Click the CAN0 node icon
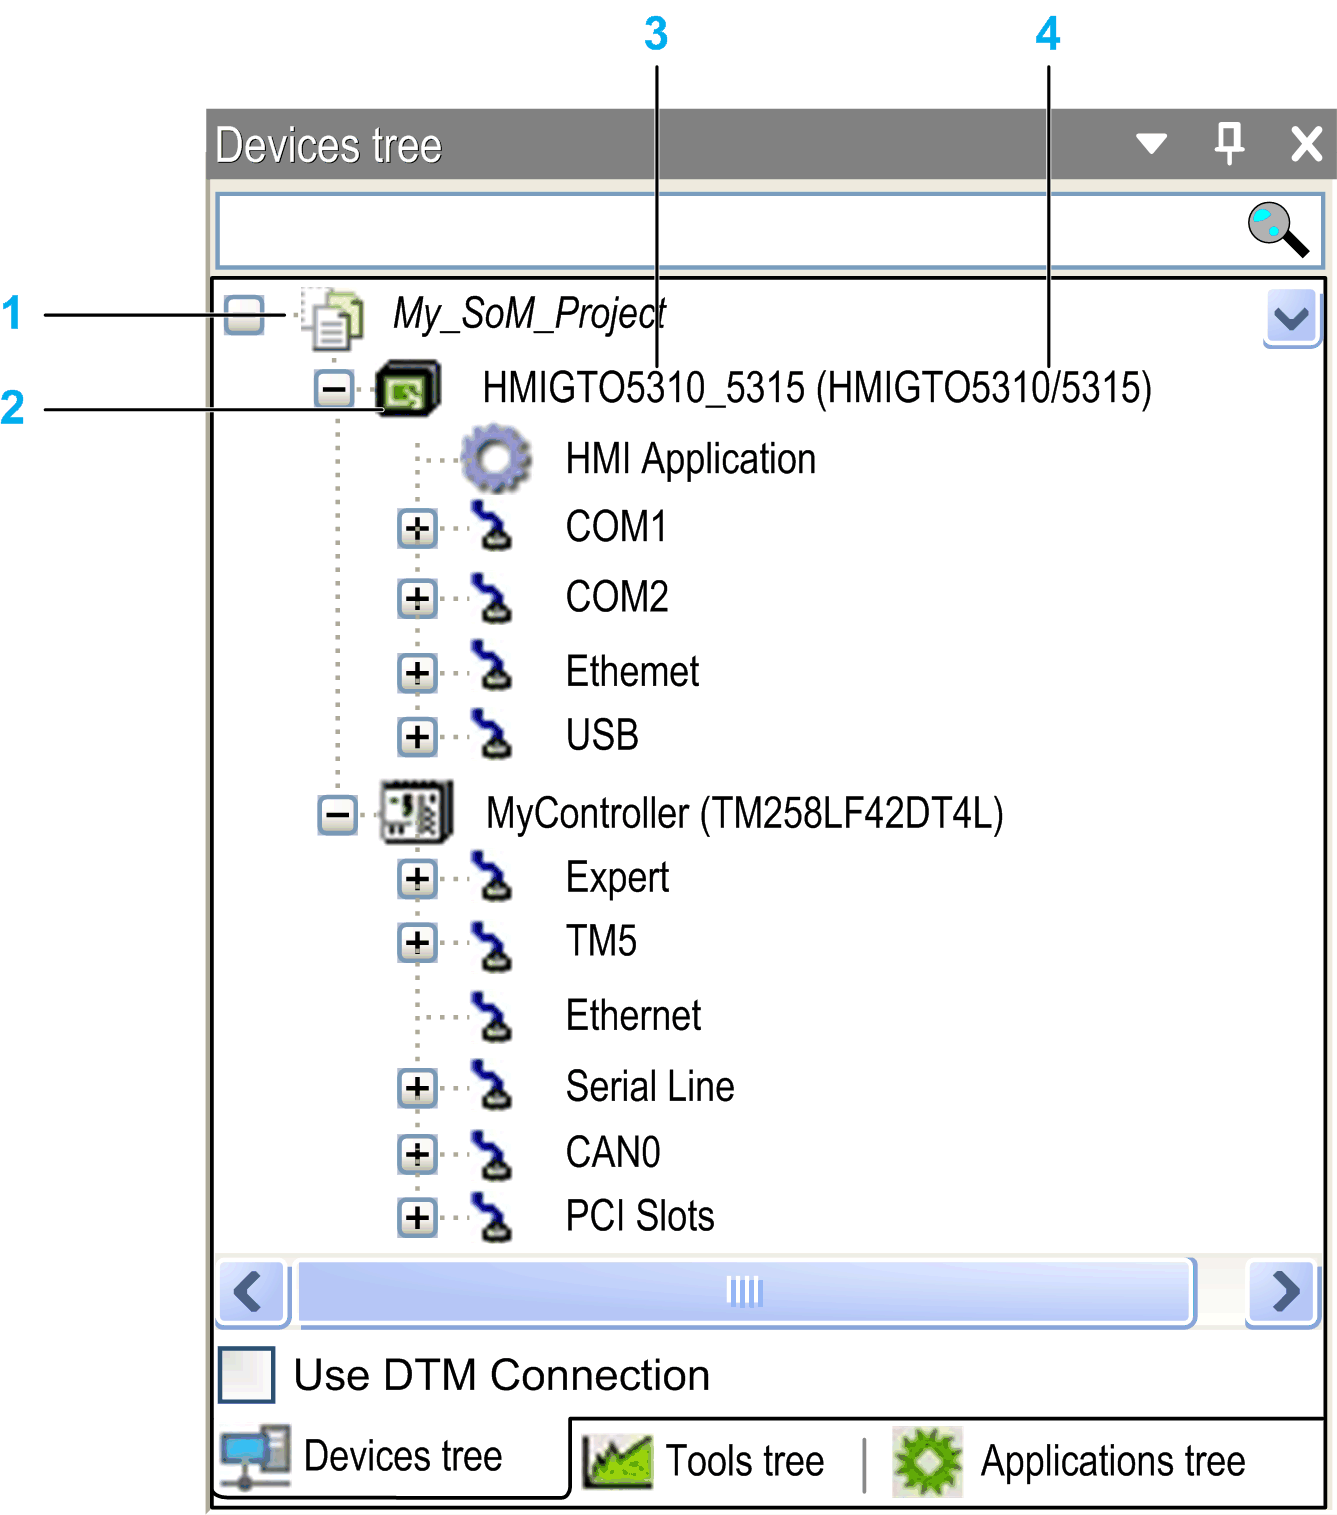Viewport: 1337px width, 1515px height. click(491, 1154)
